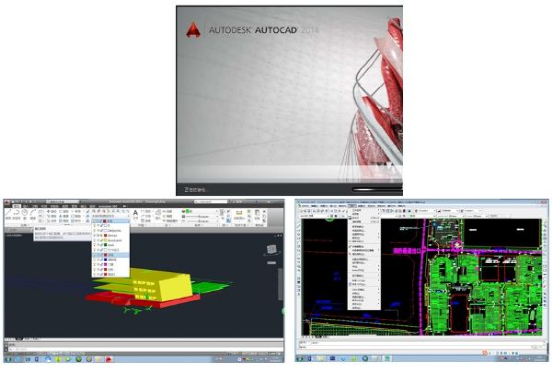Open the red AutoCAD application menu button
553x368 pixels.
7,203
